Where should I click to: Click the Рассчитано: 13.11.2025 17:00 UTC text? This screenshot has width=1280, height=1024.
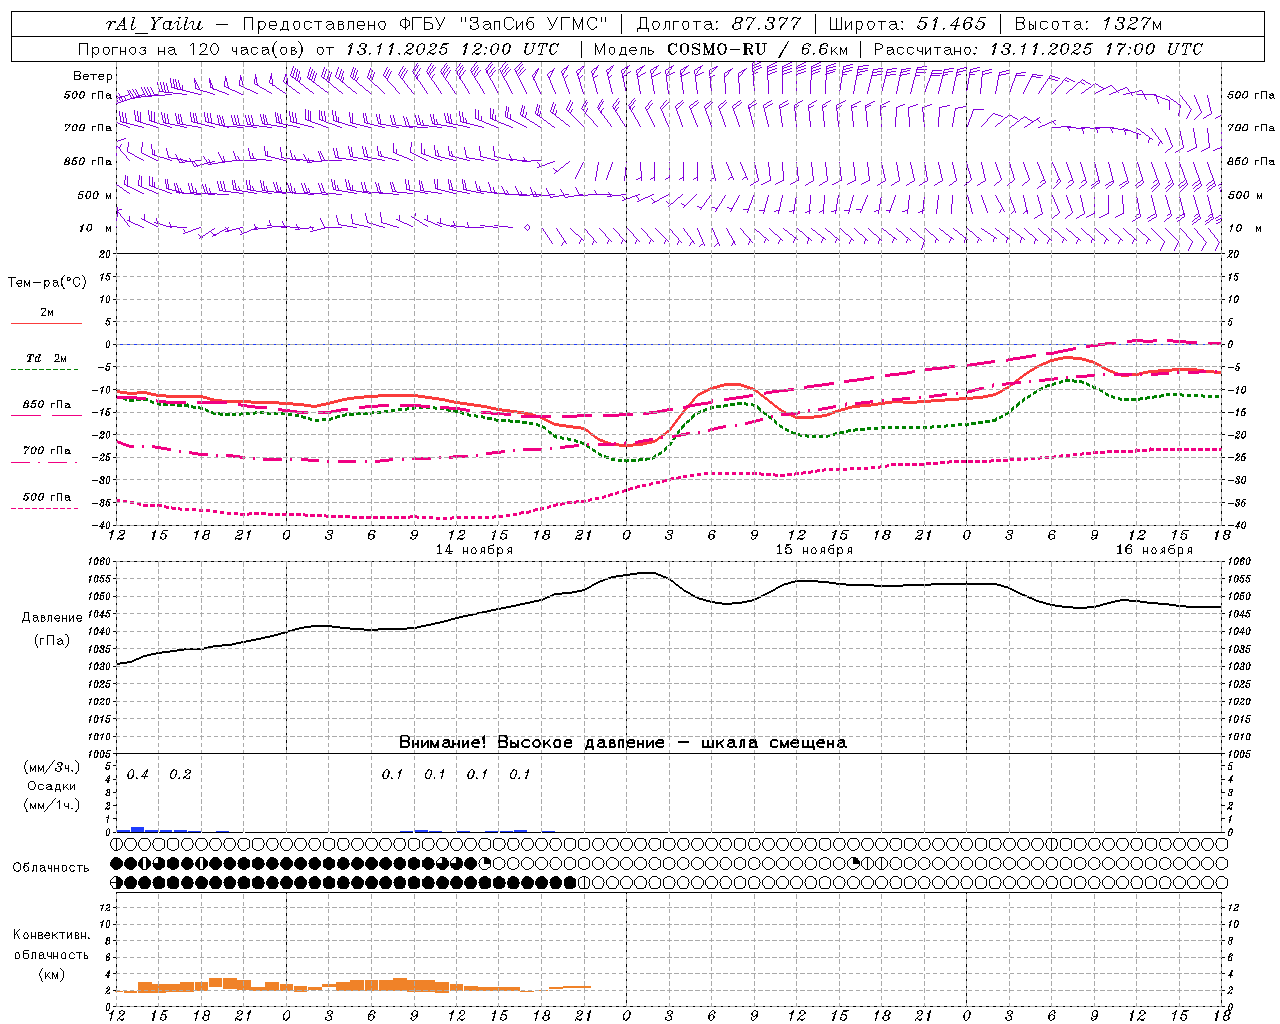pyautogui.click(x=1038, y=49)
